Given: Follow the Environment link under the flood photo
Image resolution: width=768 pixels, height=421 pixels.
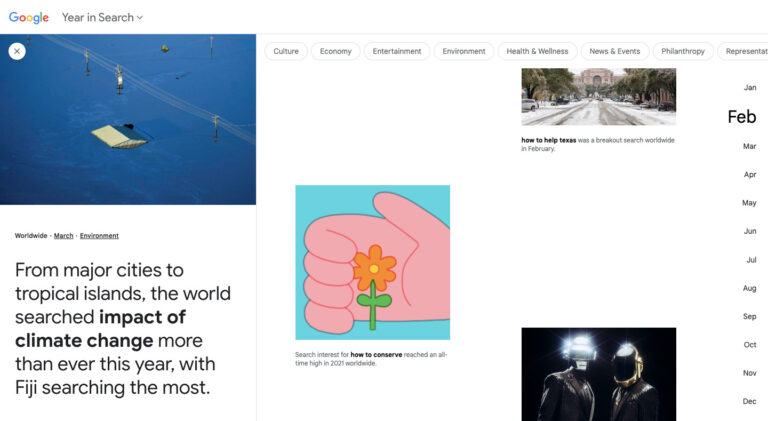Looking at the screenshot, I should [99, 236].
